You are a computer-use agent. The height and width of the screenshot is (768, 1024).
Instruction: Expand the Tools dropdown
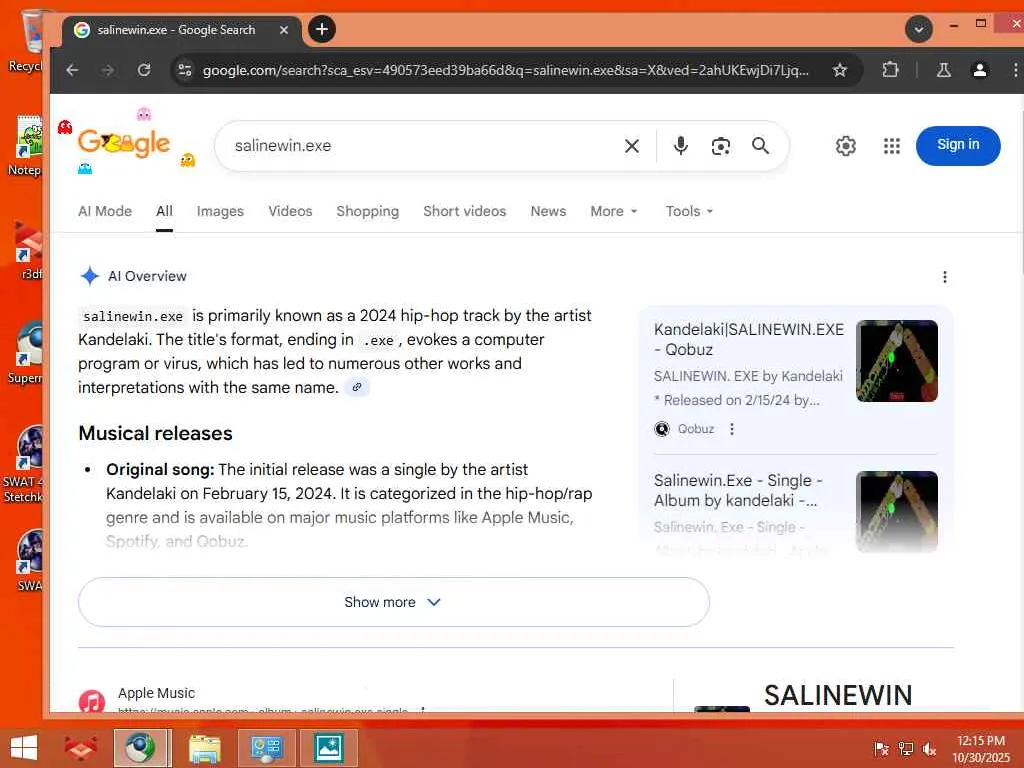[689, 211]
